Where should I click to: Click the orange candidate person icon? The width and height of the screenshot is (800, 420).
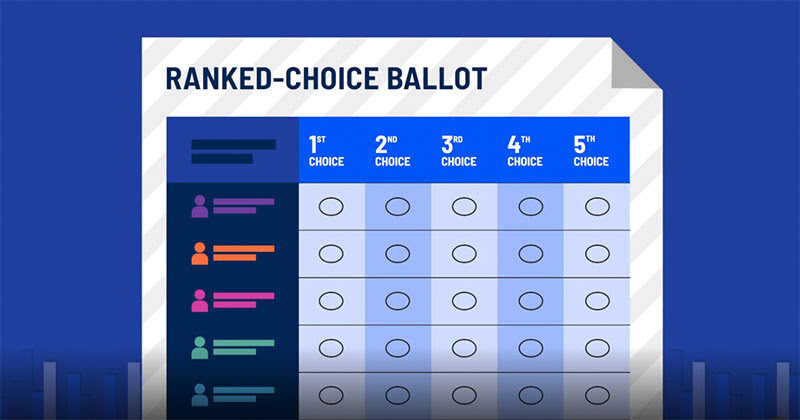199,254
